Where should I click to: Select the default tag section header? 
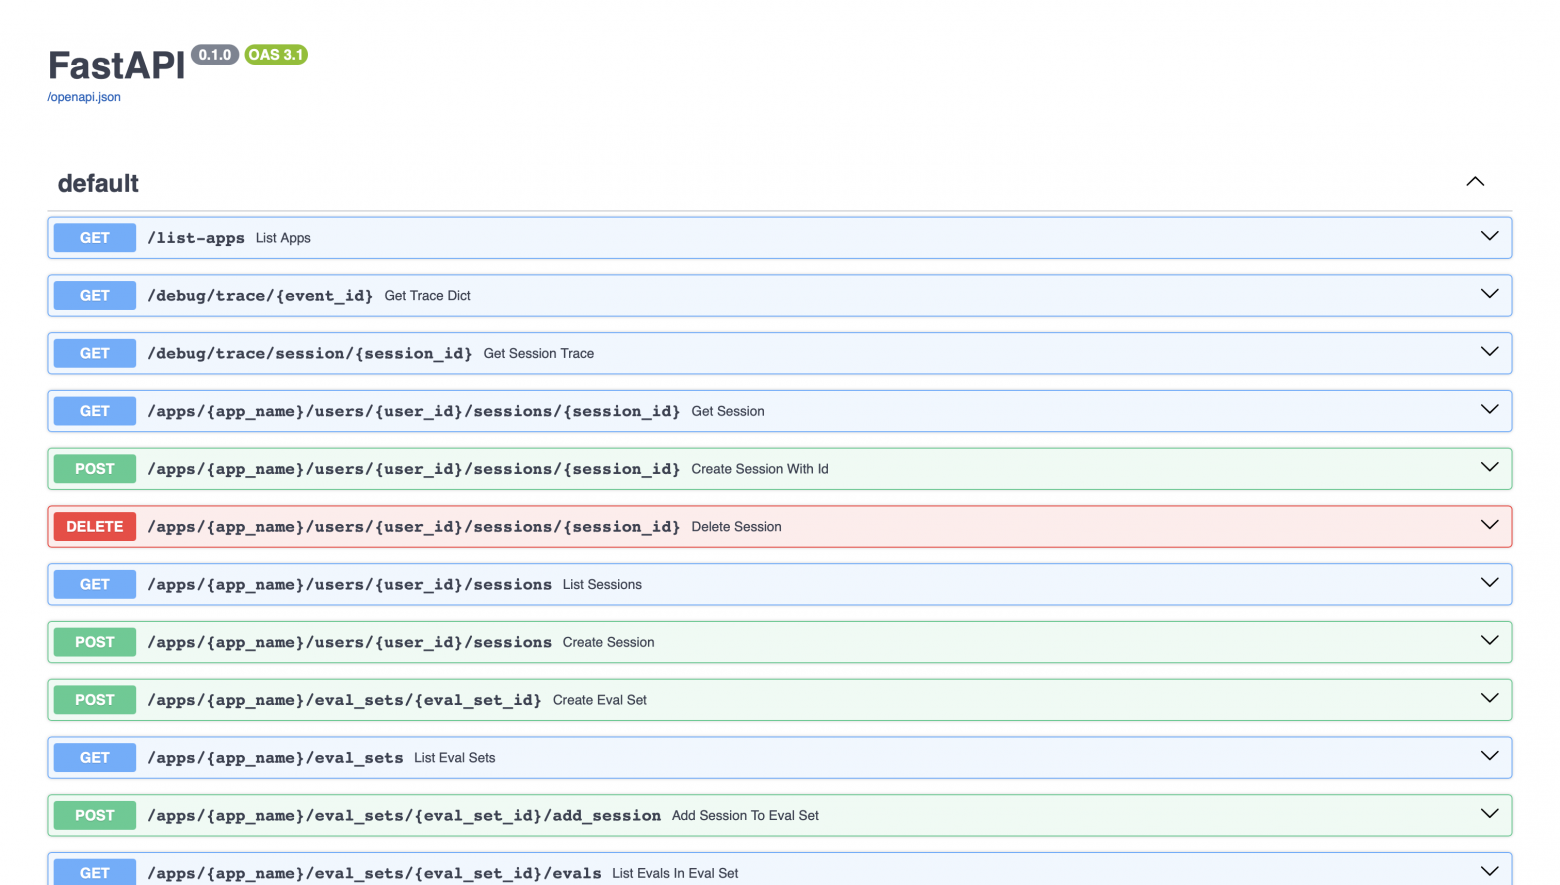(98, 183)
